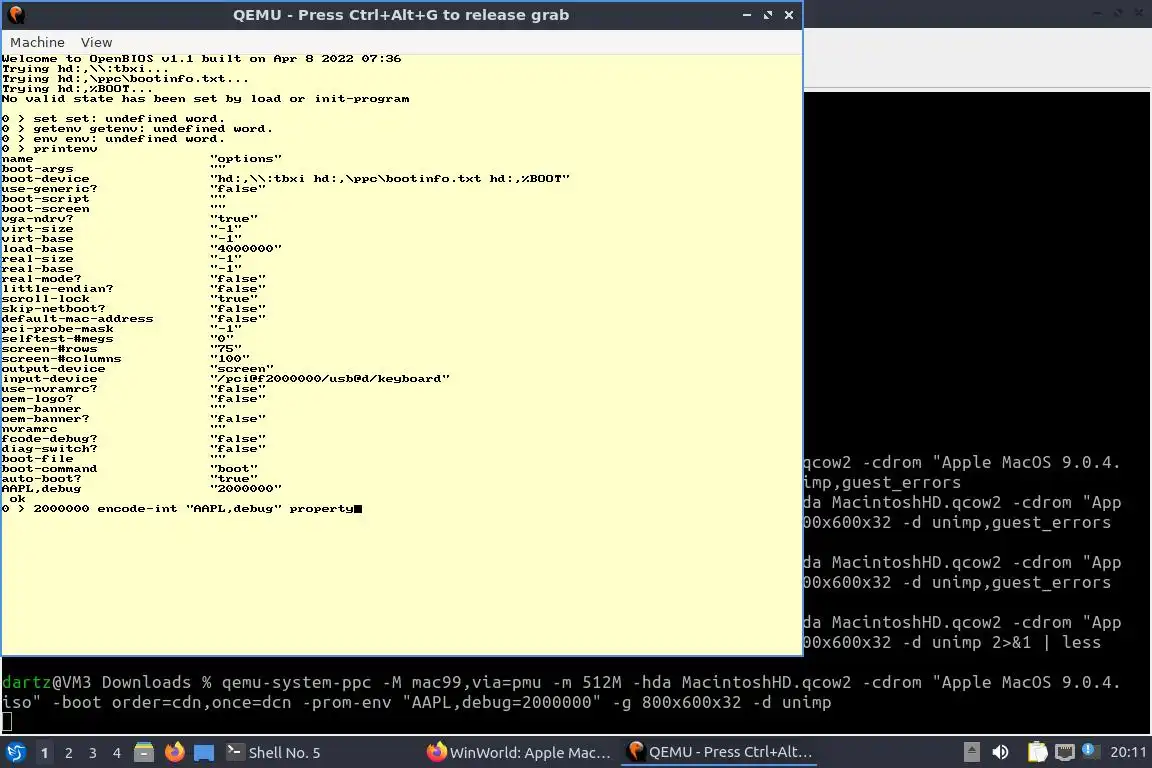Click the 'boot-args' variable name
1152x768 pixels.
click(37, 168)
